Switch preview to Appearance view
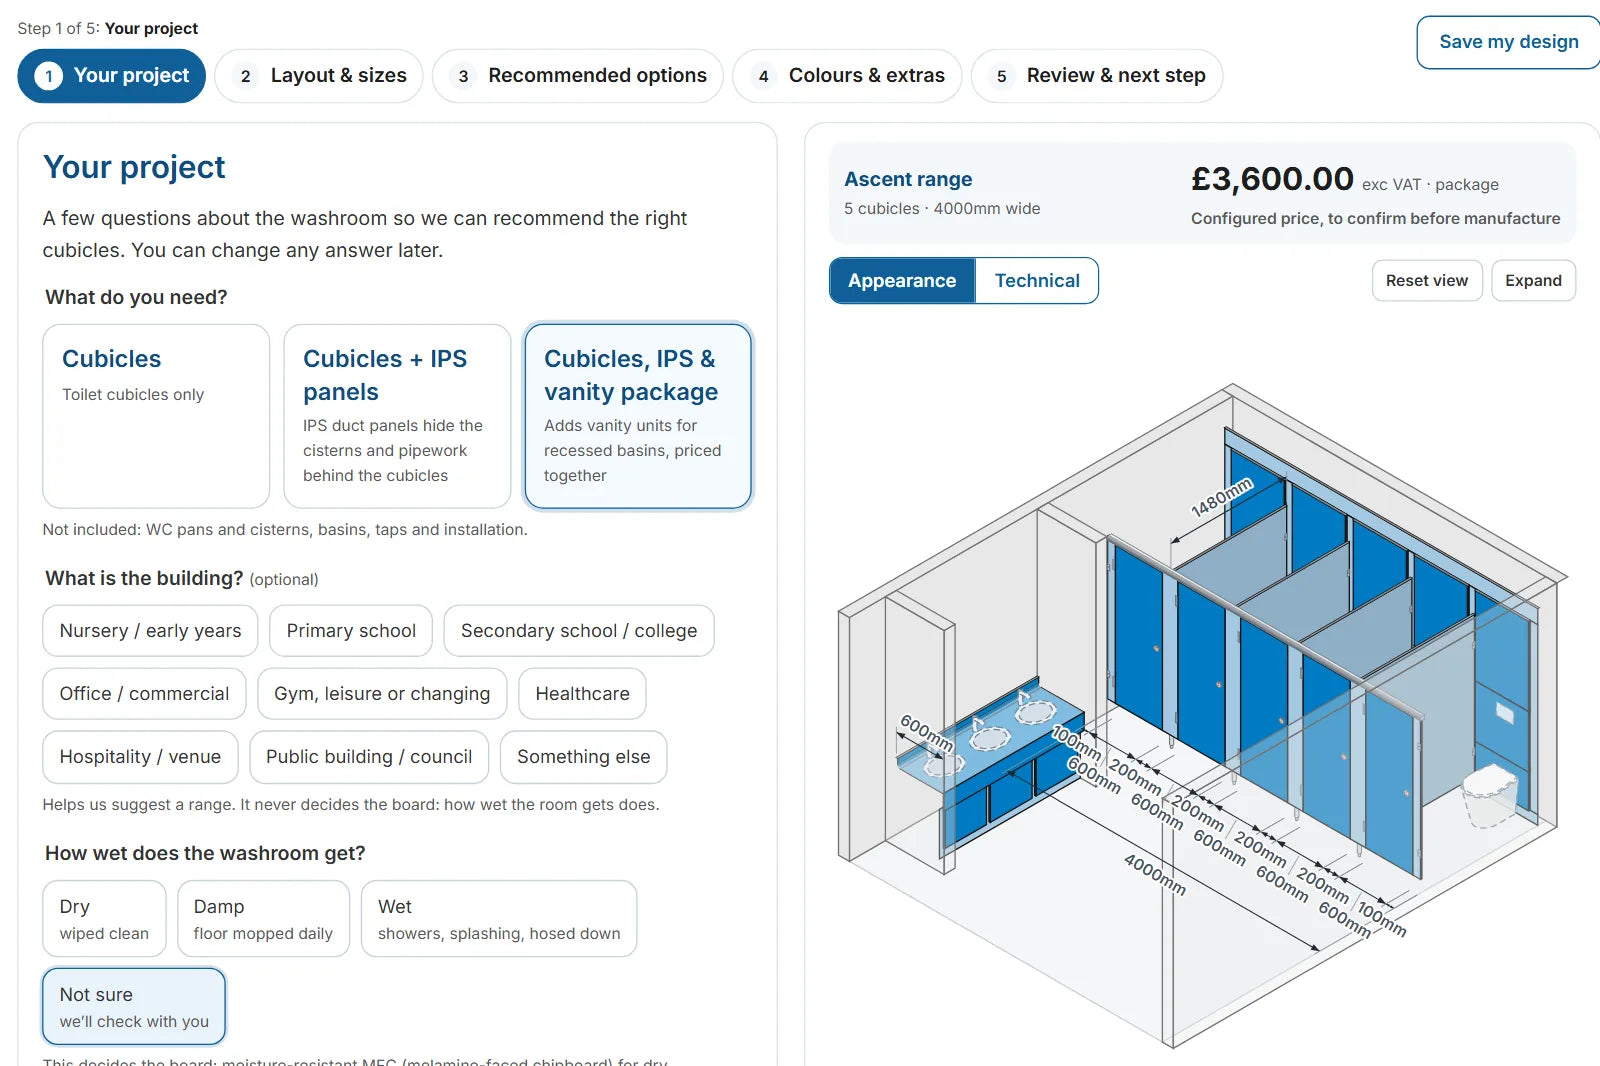This screenshot has height=1066, width=1600. [x=902, y=281]
